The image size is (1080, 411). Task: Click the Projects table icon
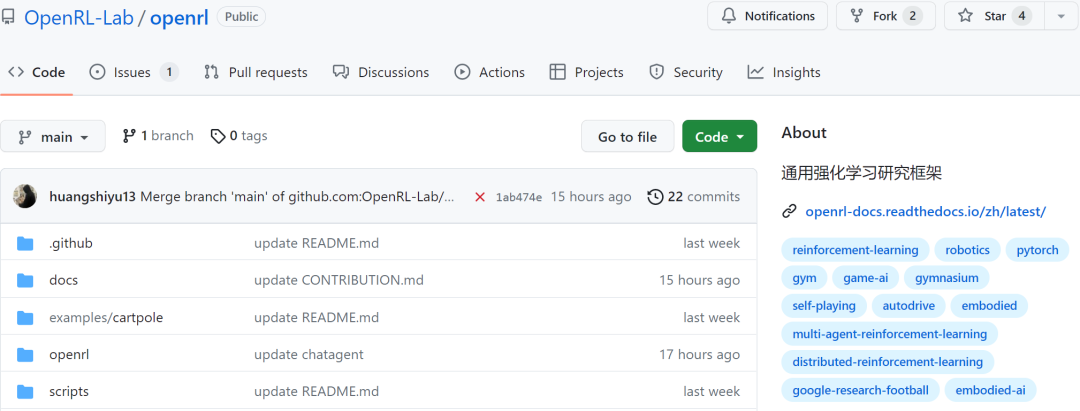click(558, 72)
